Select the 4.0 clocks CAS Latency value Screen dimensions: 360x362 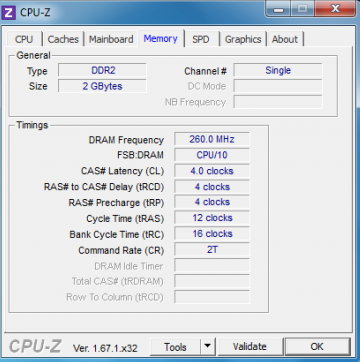[212, 171]
